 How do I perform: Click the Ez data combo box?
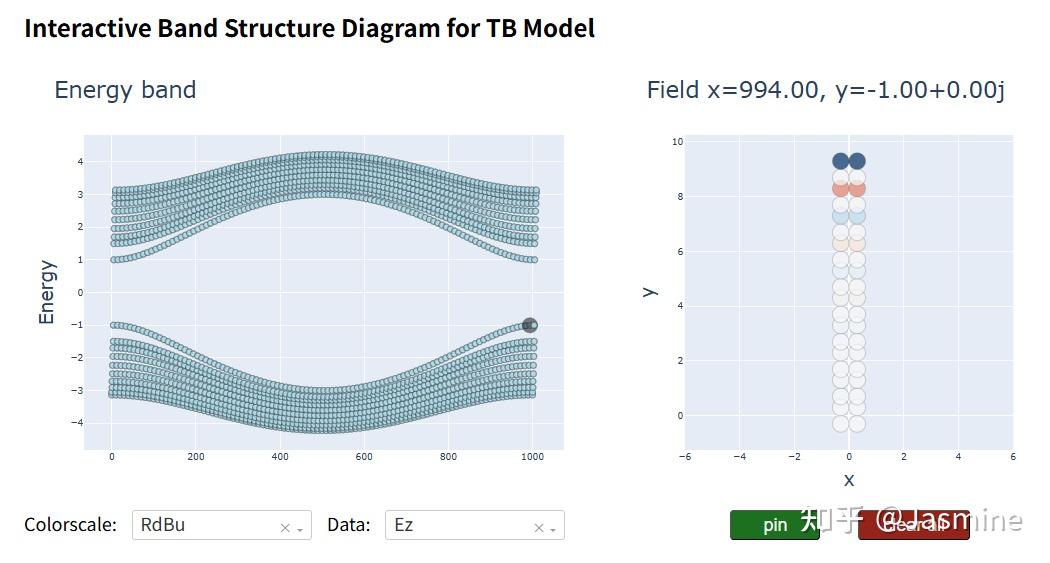(x=460, y=525)
